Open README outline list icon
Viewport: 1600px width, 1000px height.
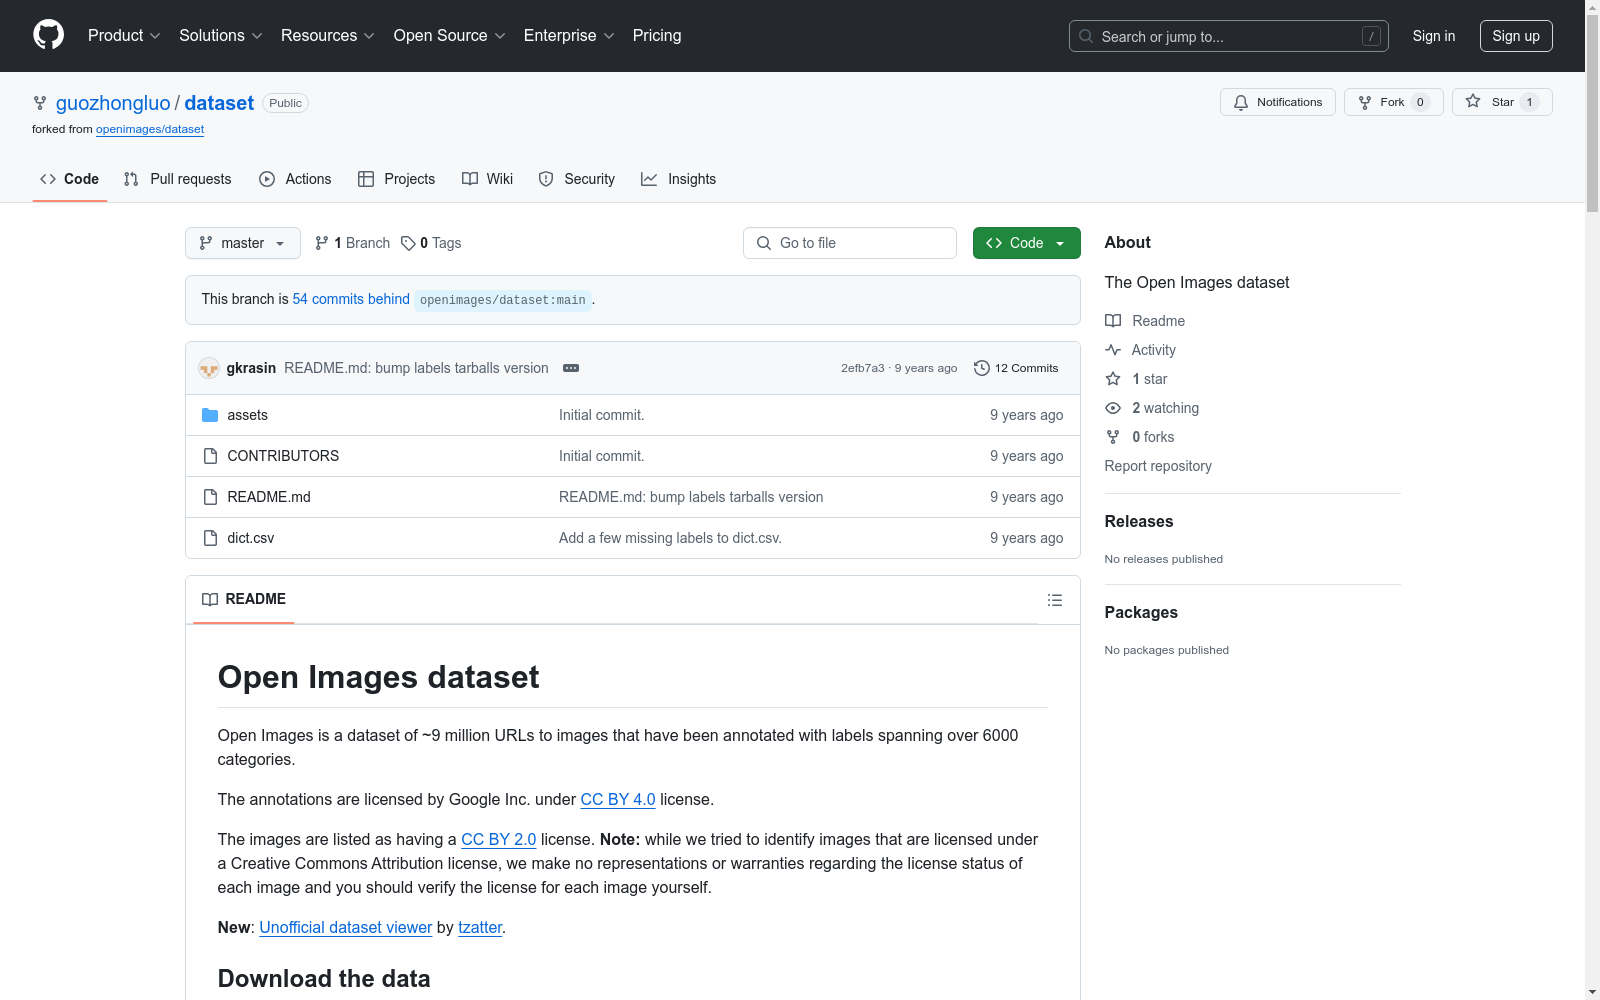(x=1054, y=600)
